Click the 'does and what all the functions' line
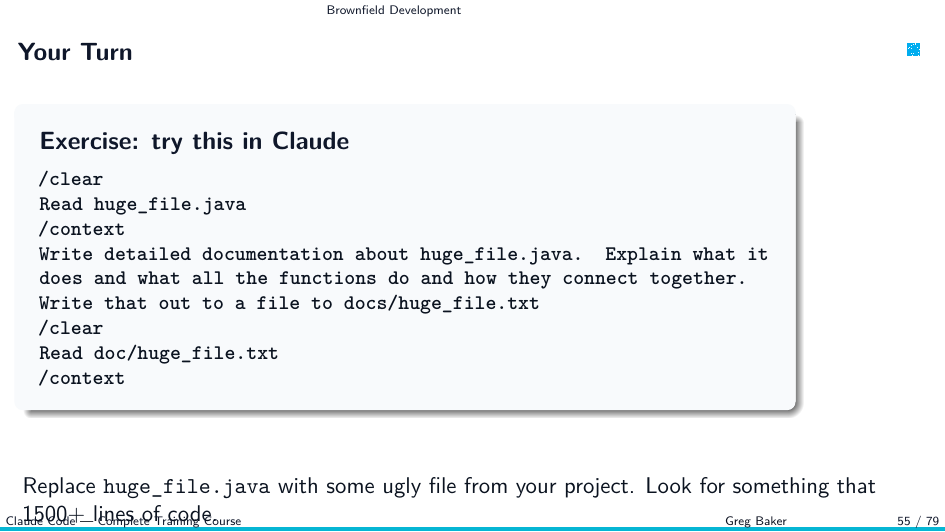This screenshot has height=532, width=945. (x=392, y=278)
